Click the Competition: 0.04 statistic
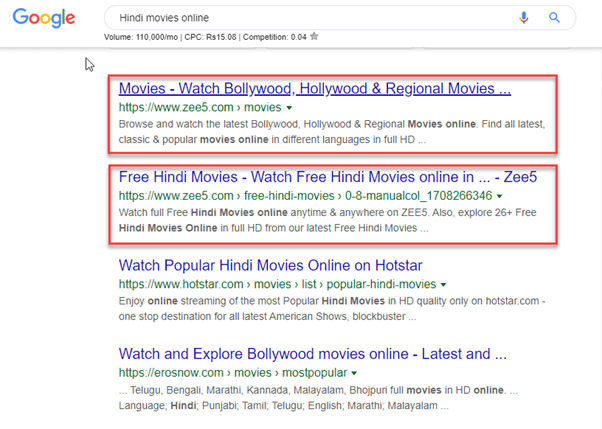 click(x=275, y=37)
